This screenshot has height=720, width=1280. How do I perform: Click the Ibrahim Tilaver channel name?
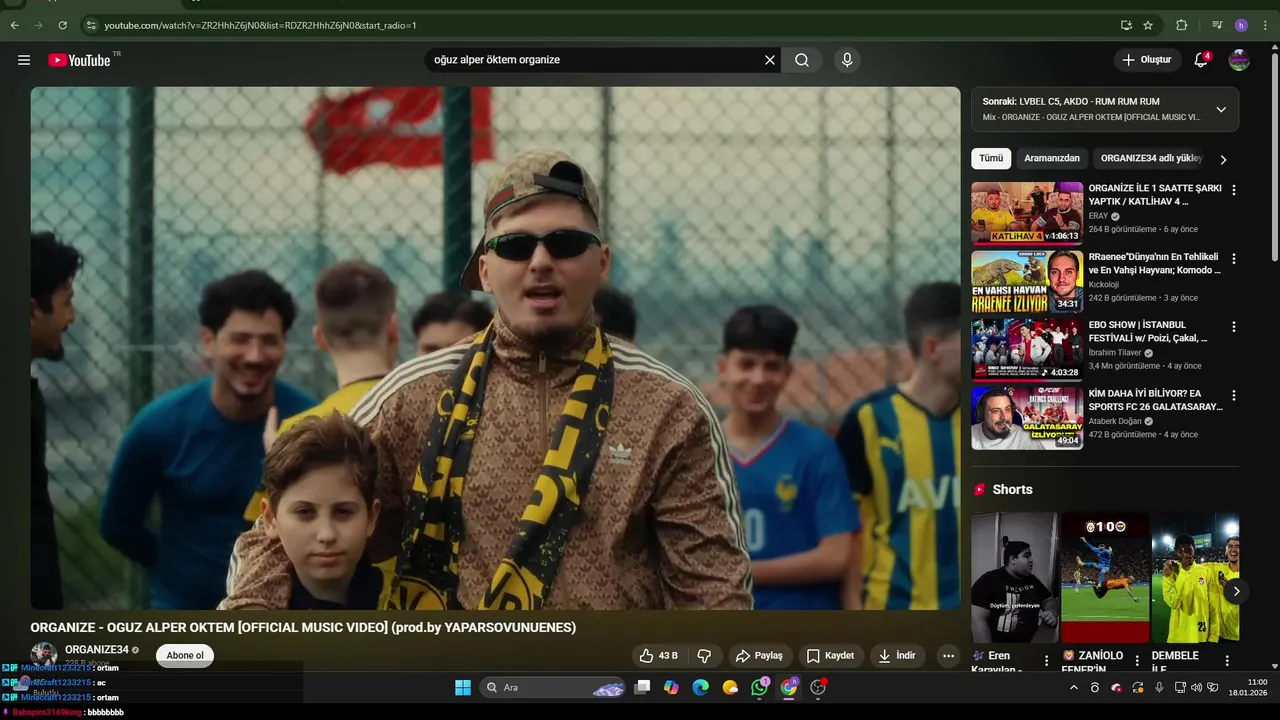pos(1115,353)
